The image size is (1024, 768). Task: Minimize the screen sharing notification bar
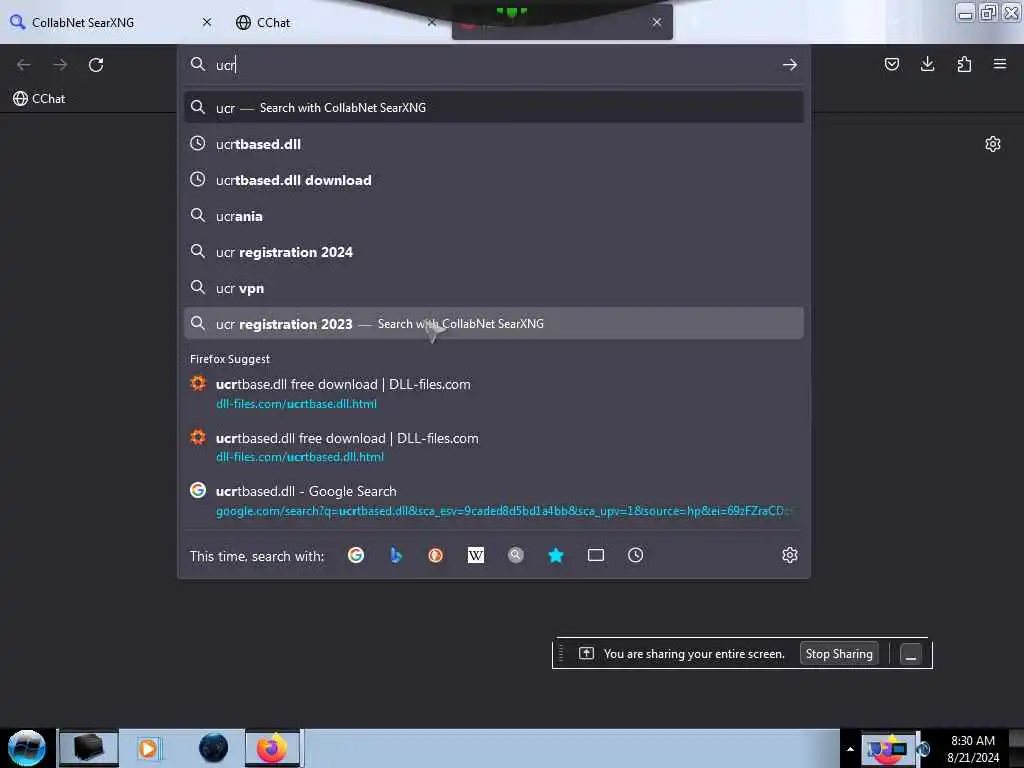coord(910,654)
